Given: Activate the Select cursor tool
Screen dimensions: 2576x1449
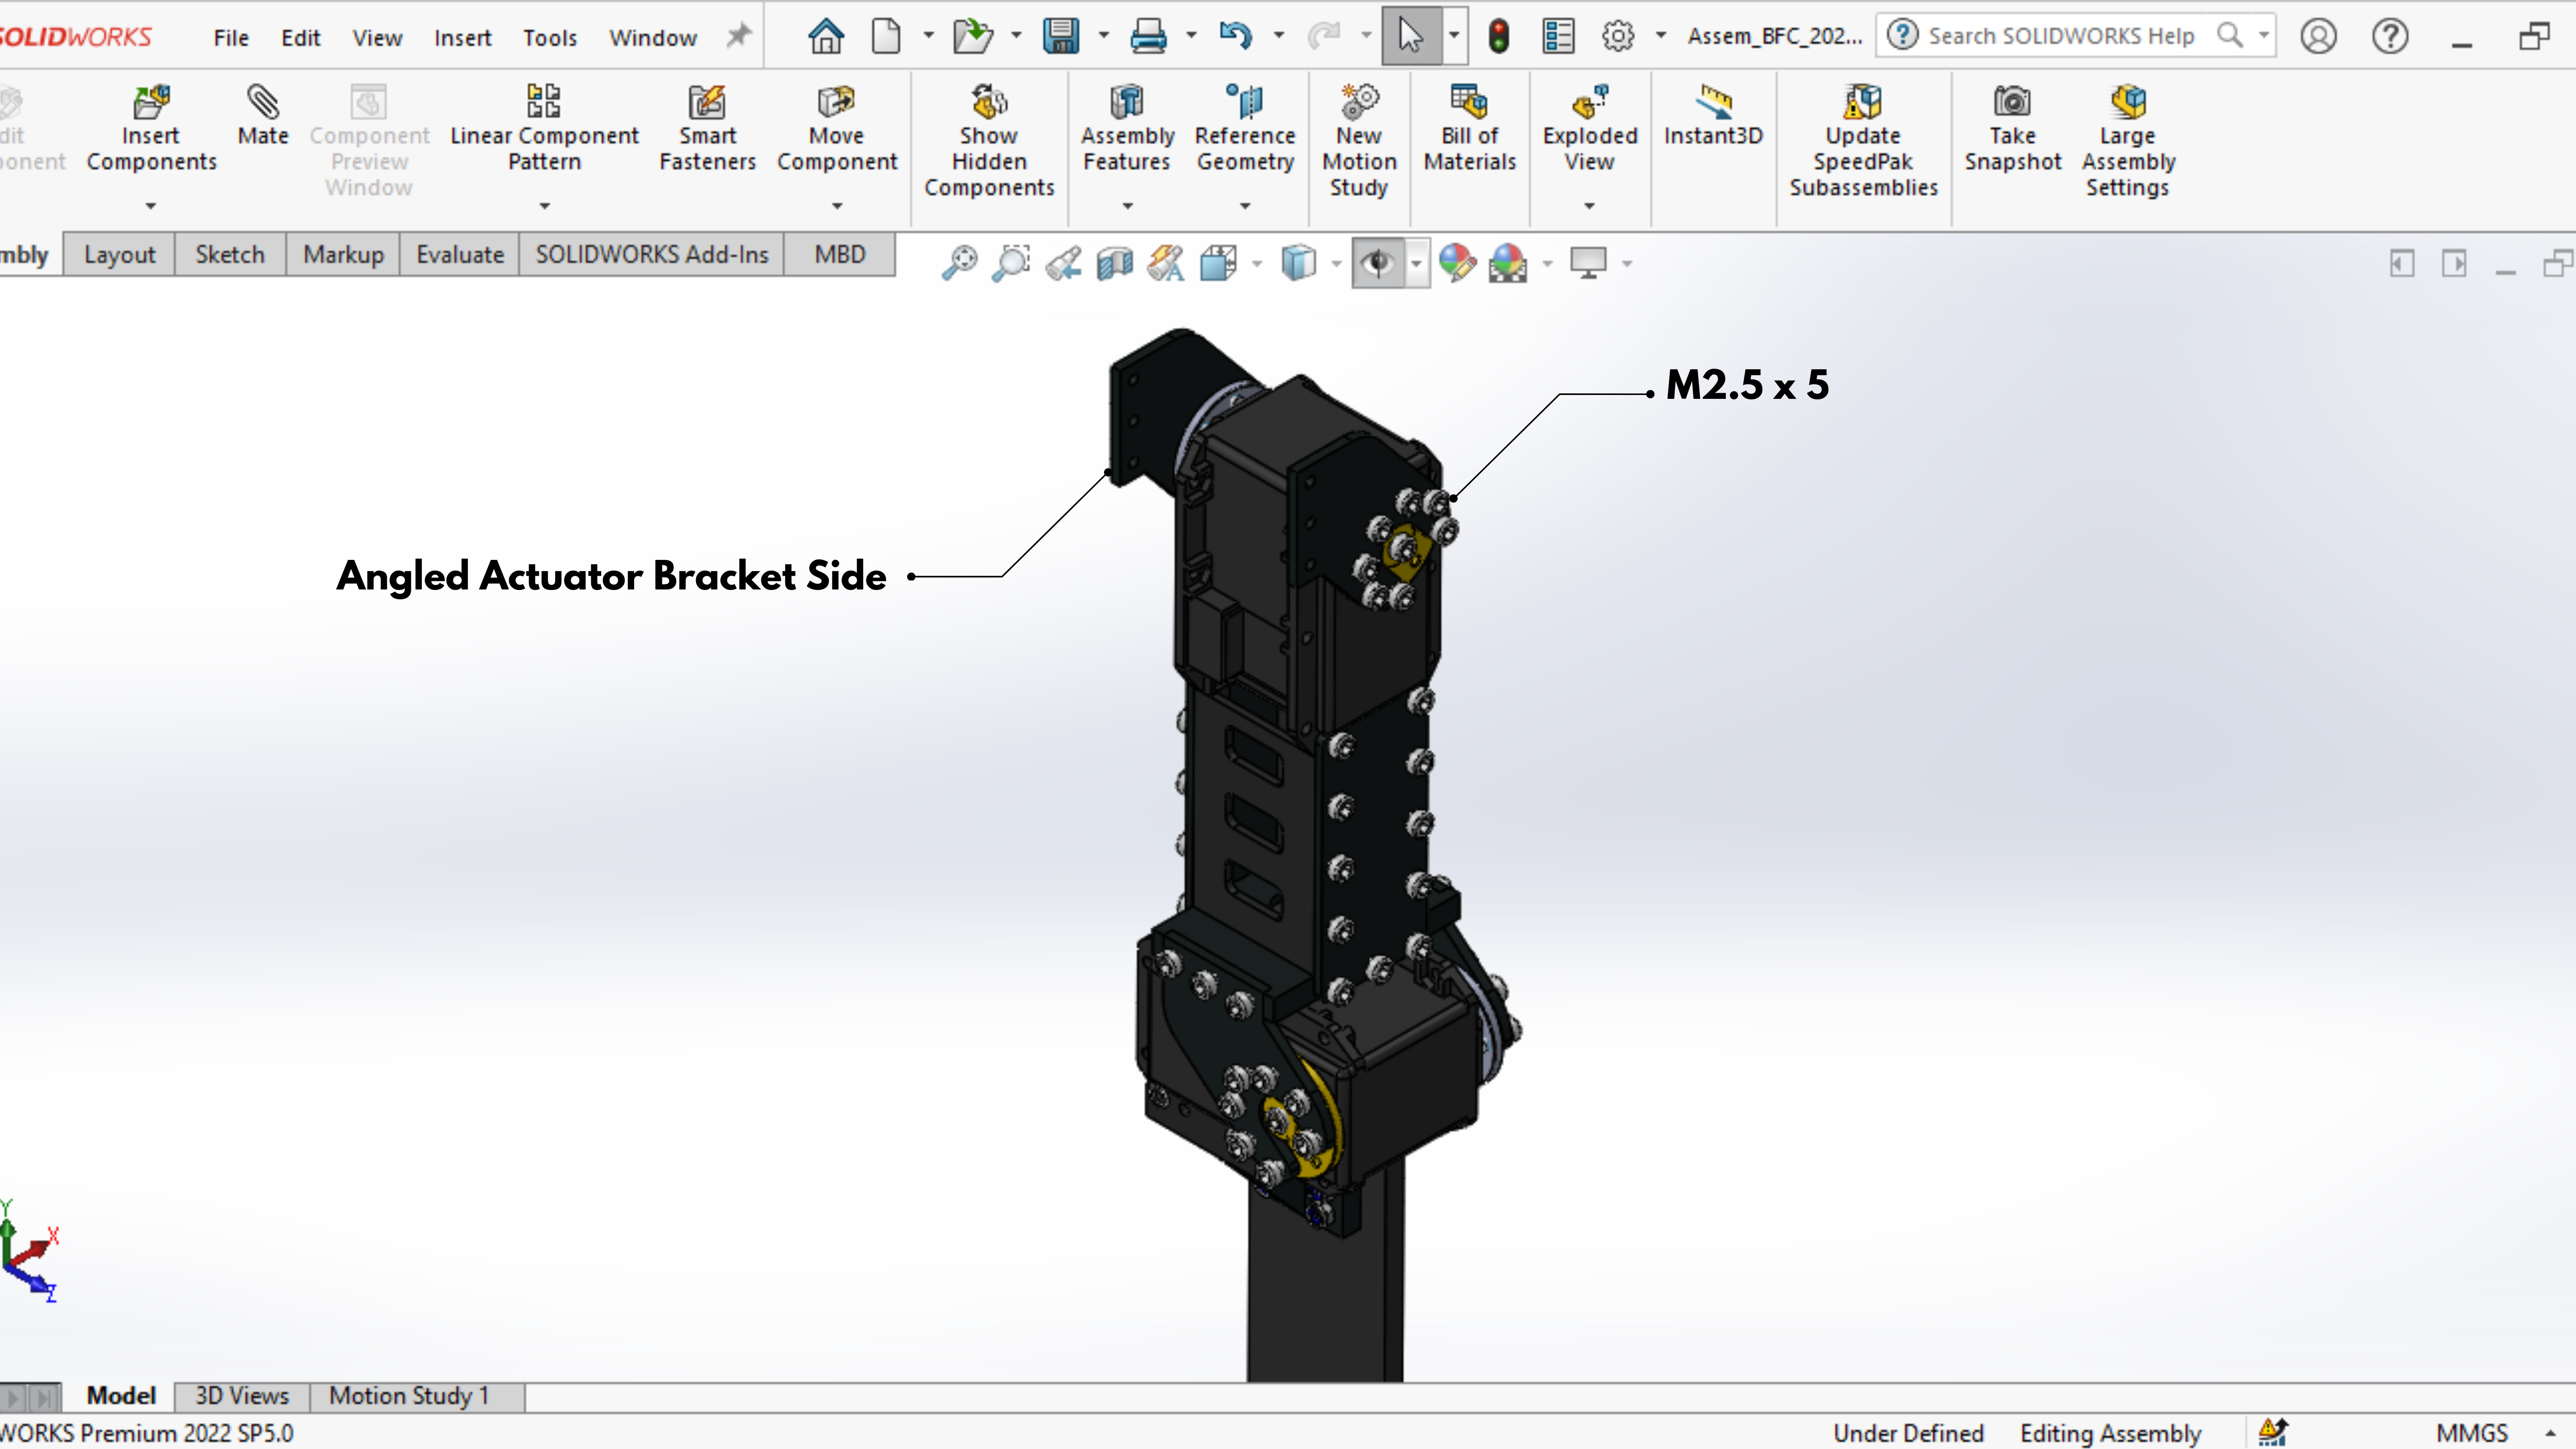Looking at the screenshot, I should [1410, 37].
